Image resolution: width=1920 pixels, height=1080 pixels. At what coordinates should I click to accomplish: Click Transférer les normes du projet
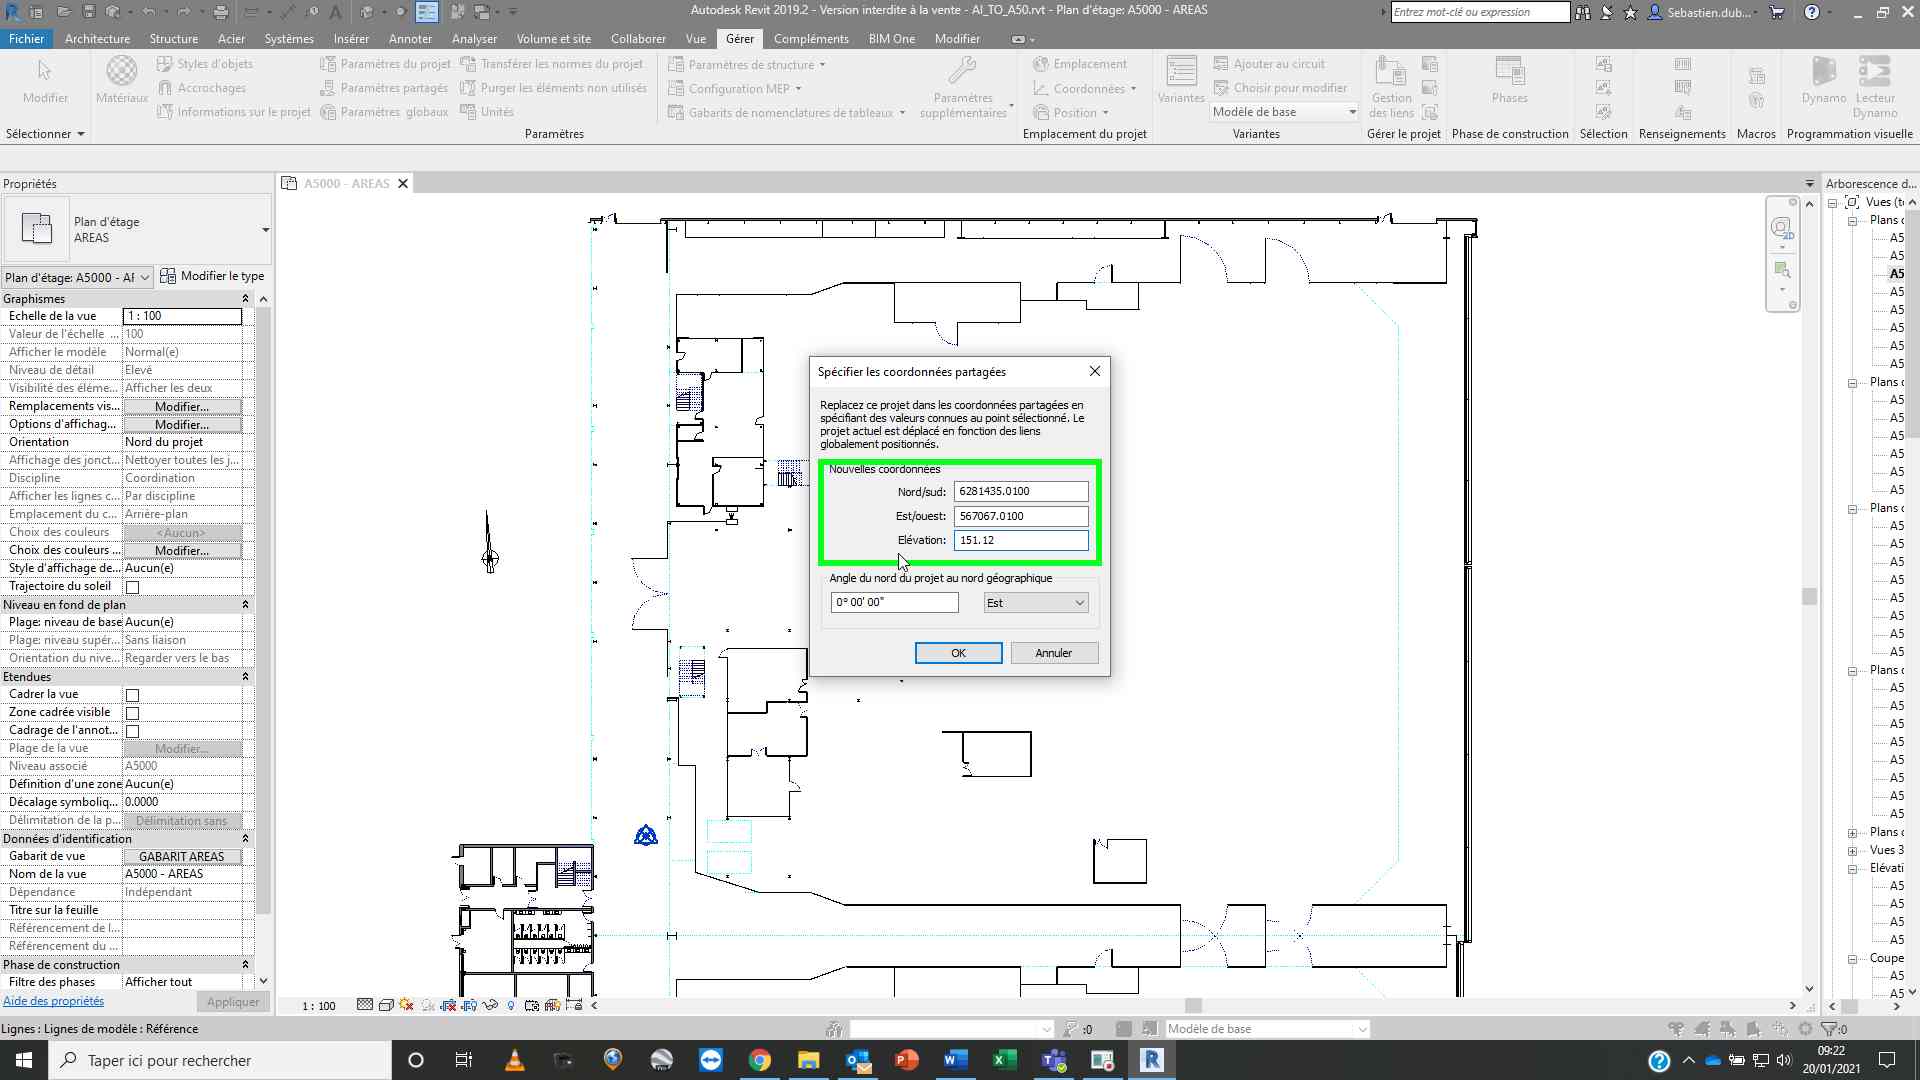point(551,64)
